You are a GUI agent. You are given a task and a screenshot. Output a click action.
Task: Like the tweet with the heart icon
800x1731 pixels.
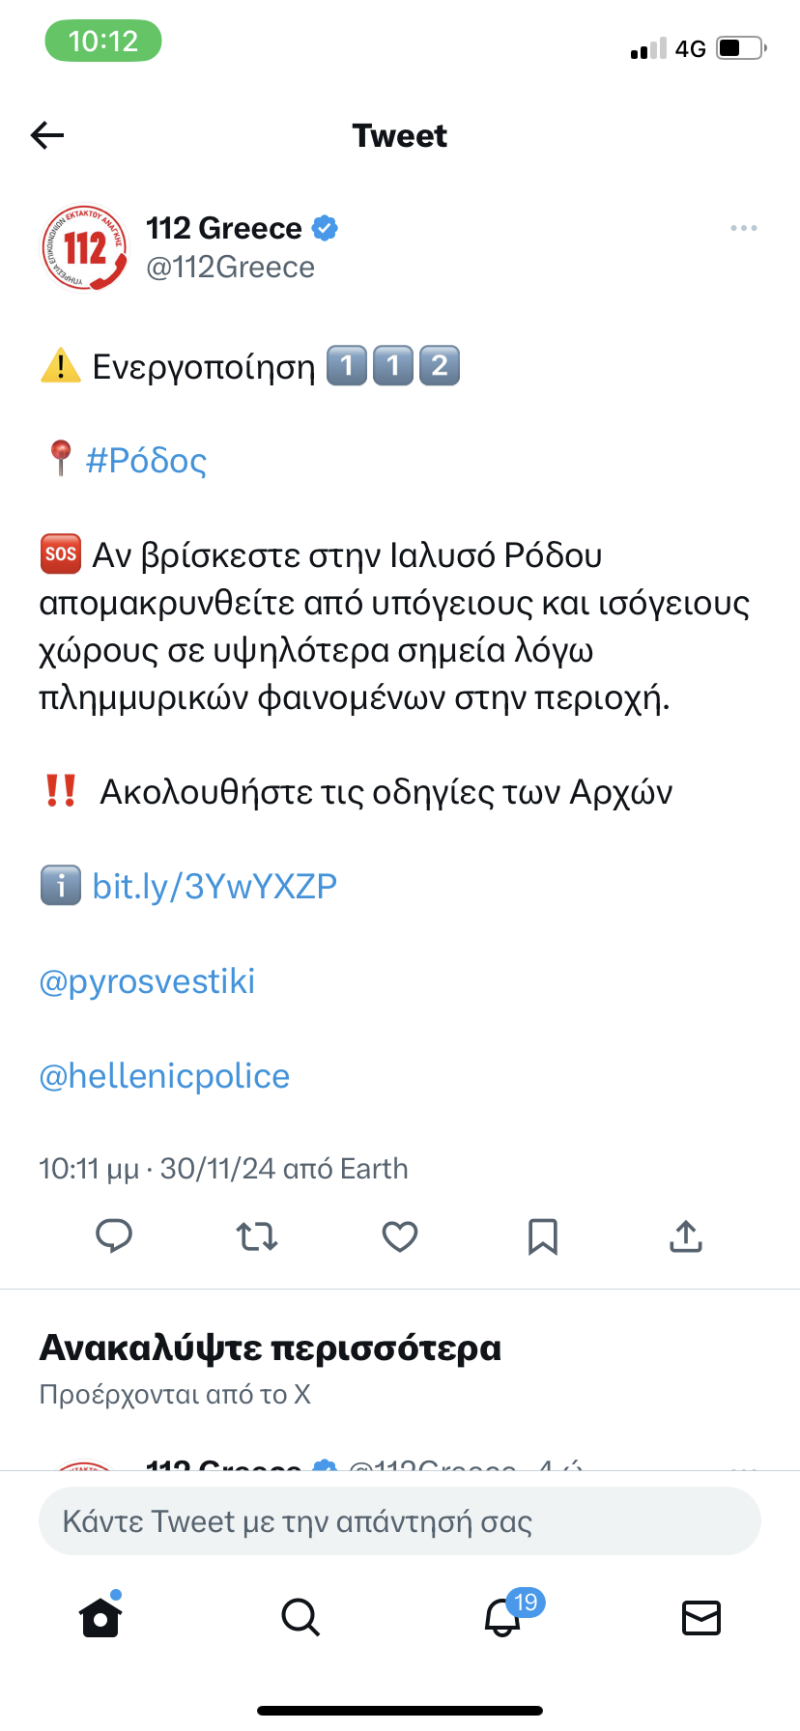400,1237
